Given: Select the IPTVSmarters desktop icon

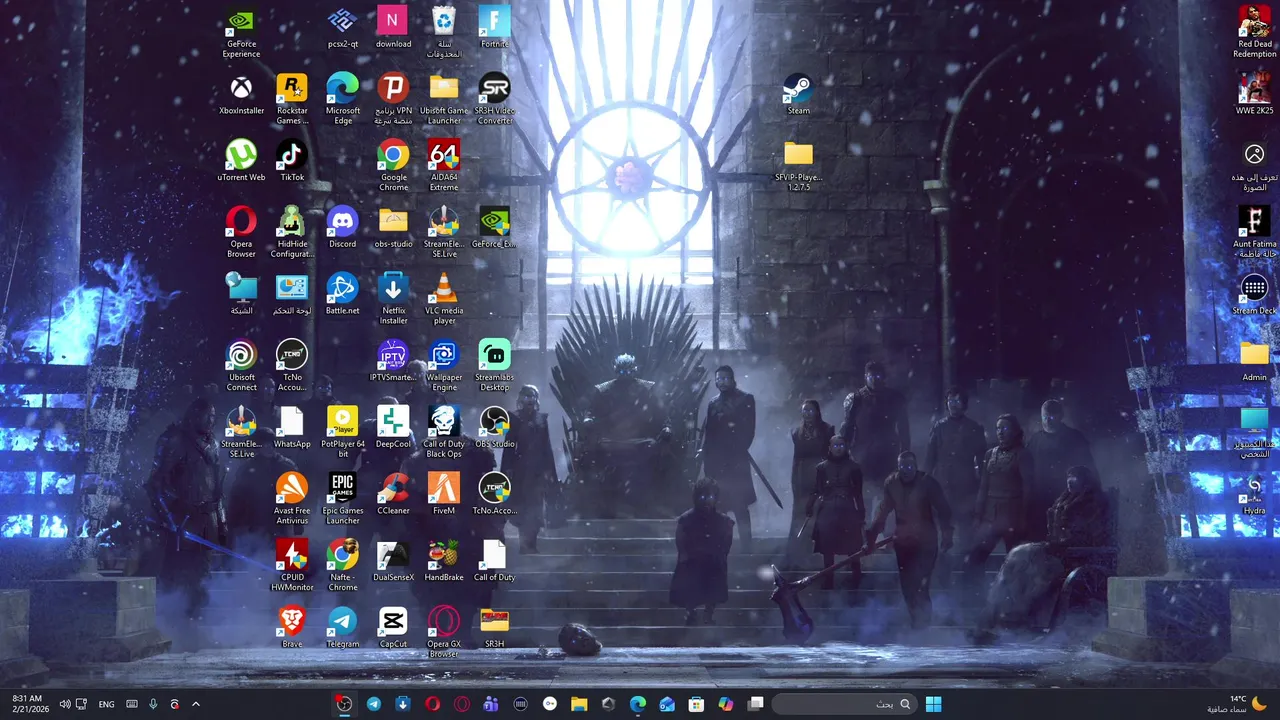Looking at the screenshot, I should click(393, 361).
